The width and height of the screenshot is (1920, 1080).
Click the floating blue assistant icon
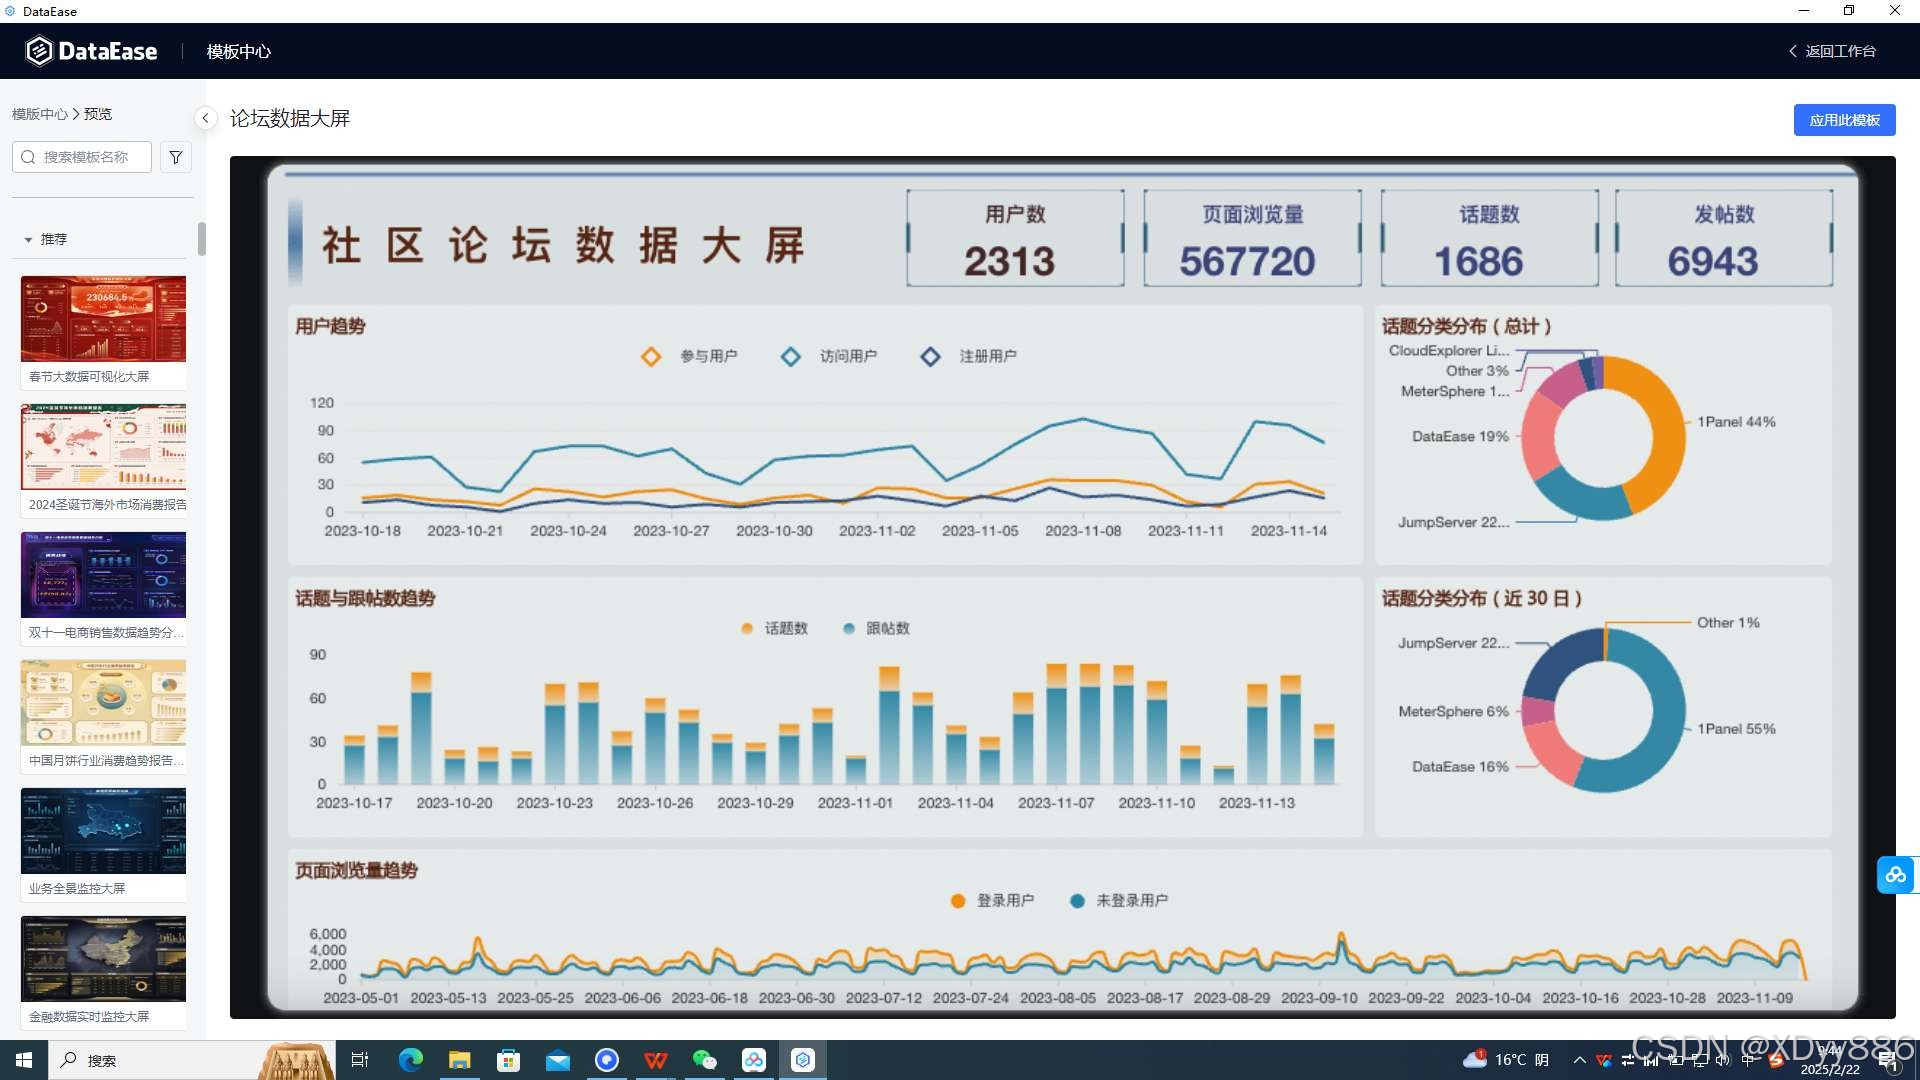(x=1895, y=875)
